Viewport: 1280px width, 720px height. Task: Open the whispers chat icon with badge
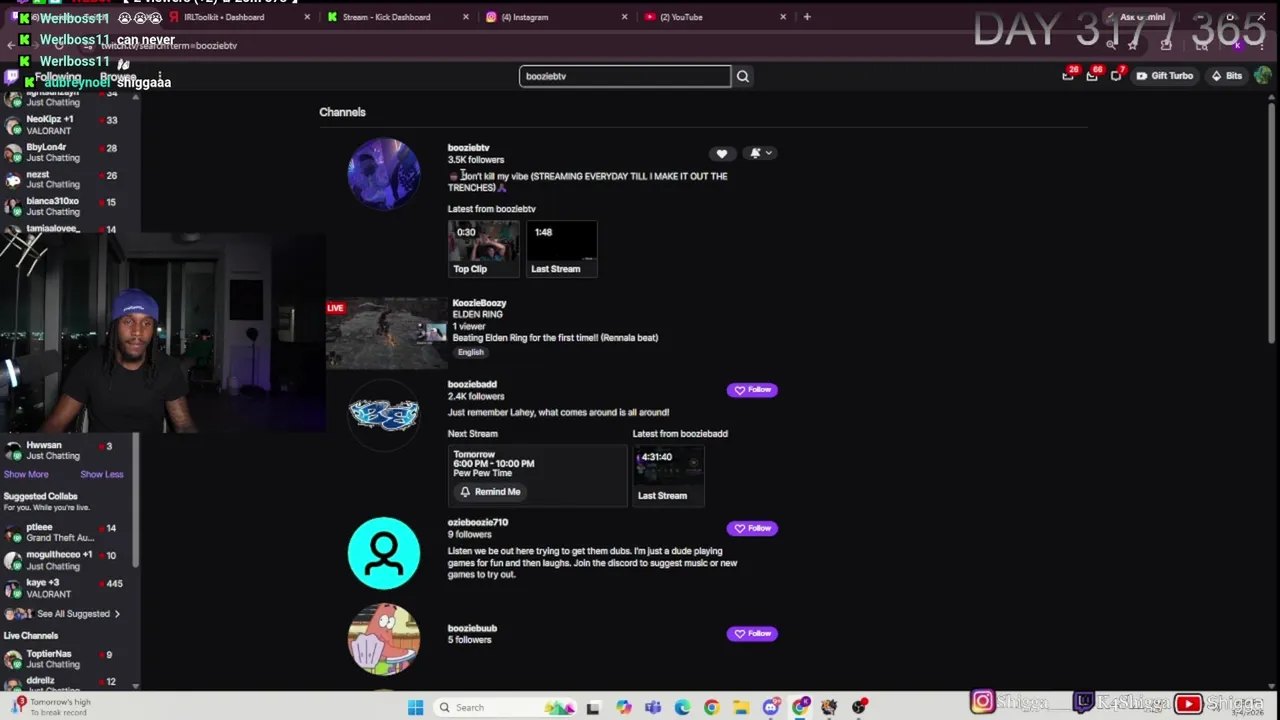tap(1117, 75)
